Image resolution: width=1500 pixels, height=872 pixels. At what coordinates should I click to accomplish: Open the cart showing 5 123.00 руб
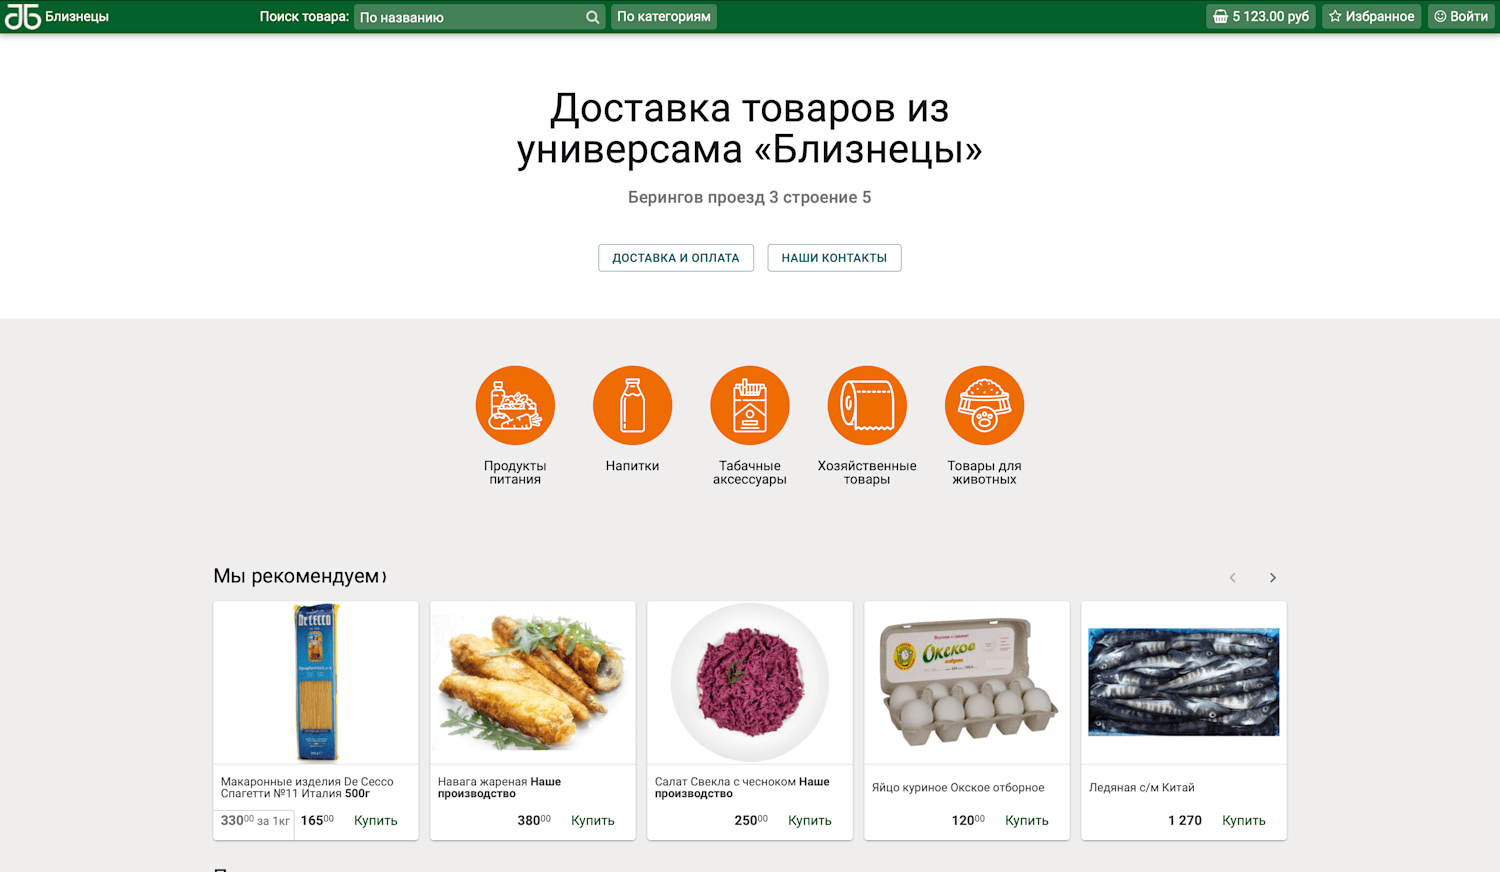pos(1260,16)
